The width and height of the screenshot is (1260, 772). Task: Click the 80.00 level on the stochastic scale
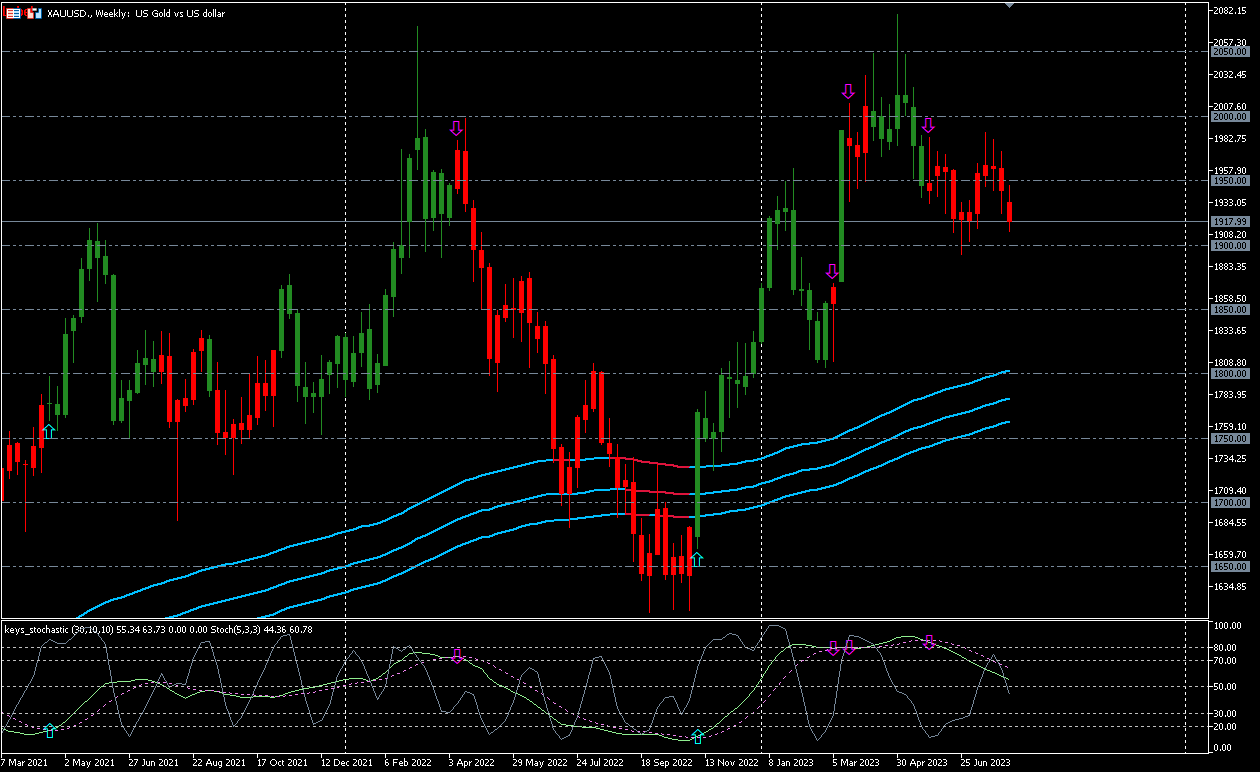coord(1225,648)
